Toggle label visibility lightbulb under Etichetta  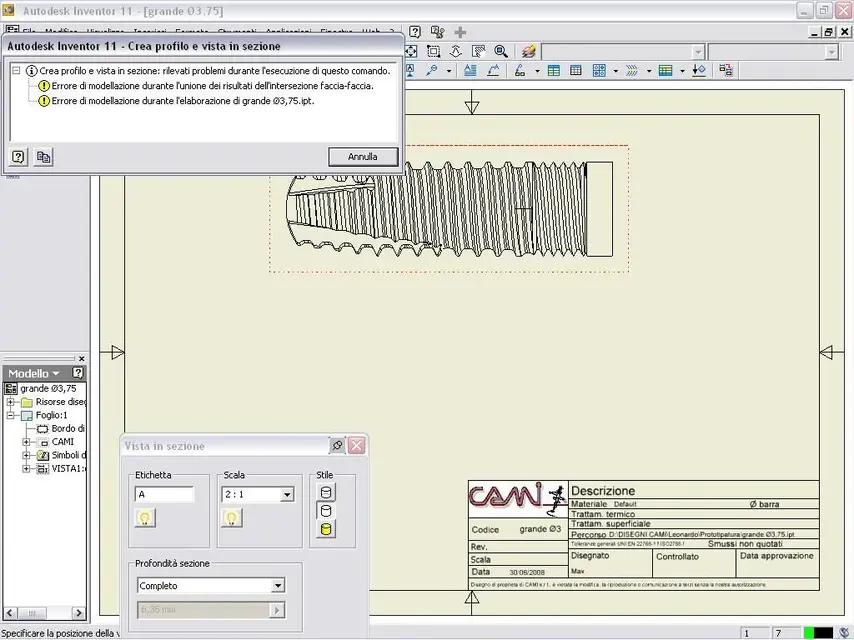point(145,518)
